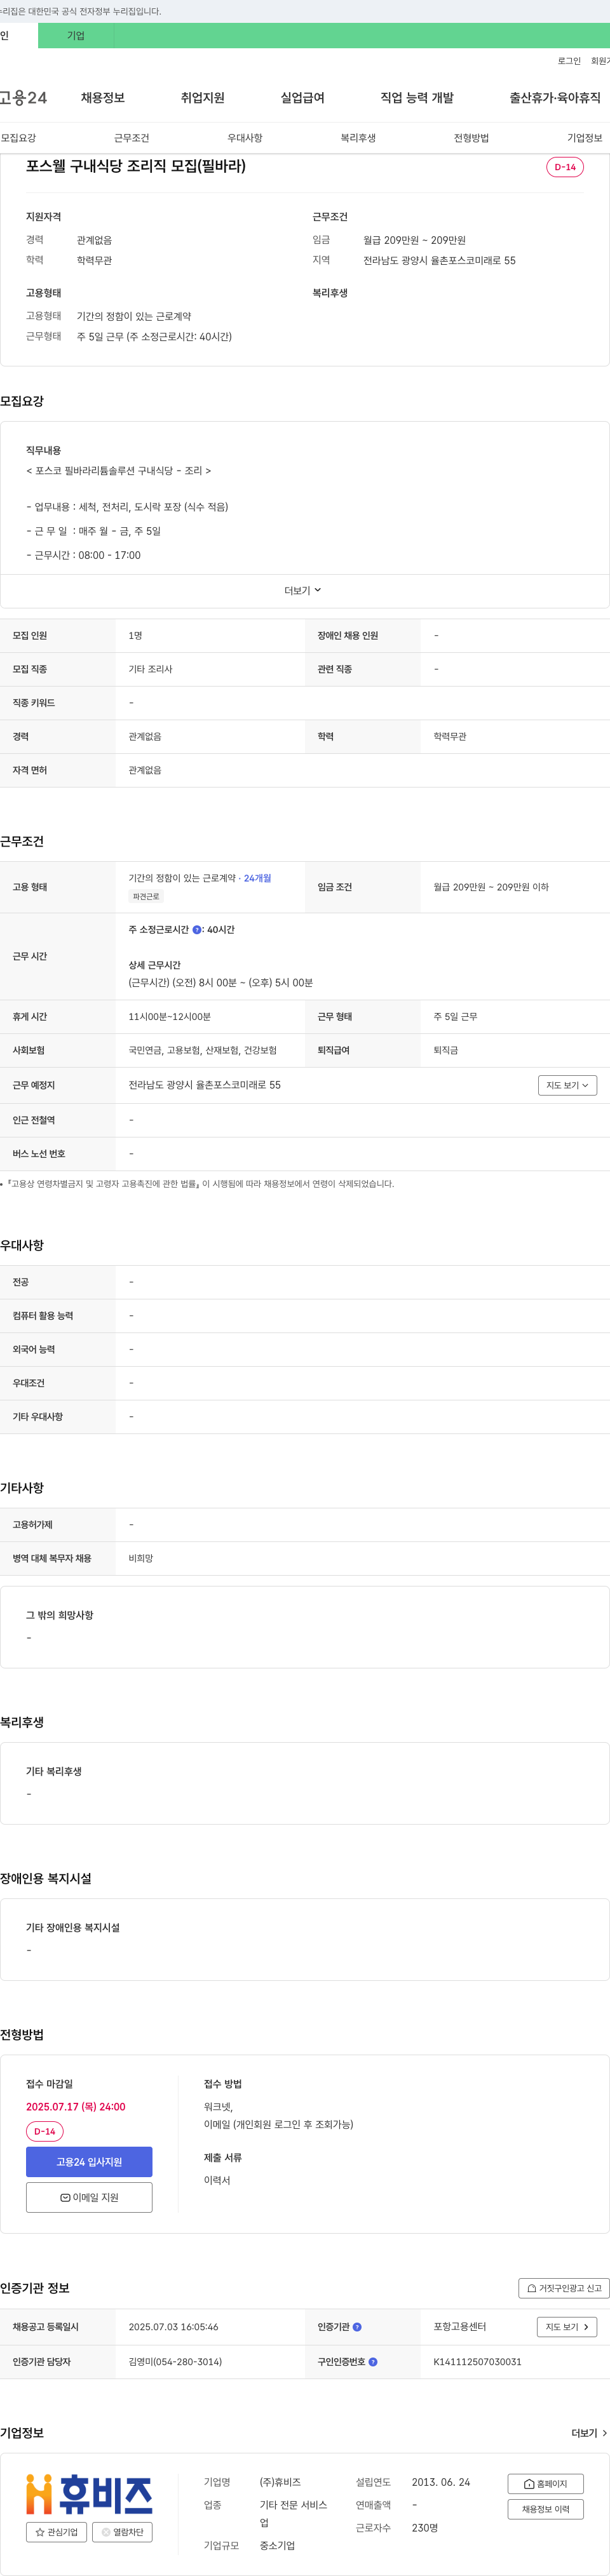
Task: Click 모집 직종 value 기타 조리사
Action: (x=150, y=669)
